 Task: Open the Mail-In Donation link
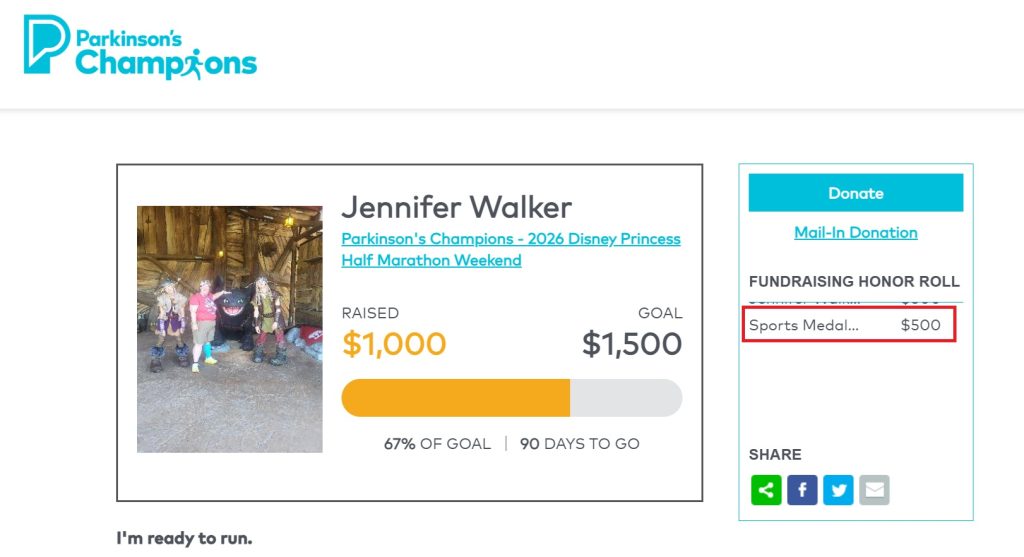click(x=855, y=232)
